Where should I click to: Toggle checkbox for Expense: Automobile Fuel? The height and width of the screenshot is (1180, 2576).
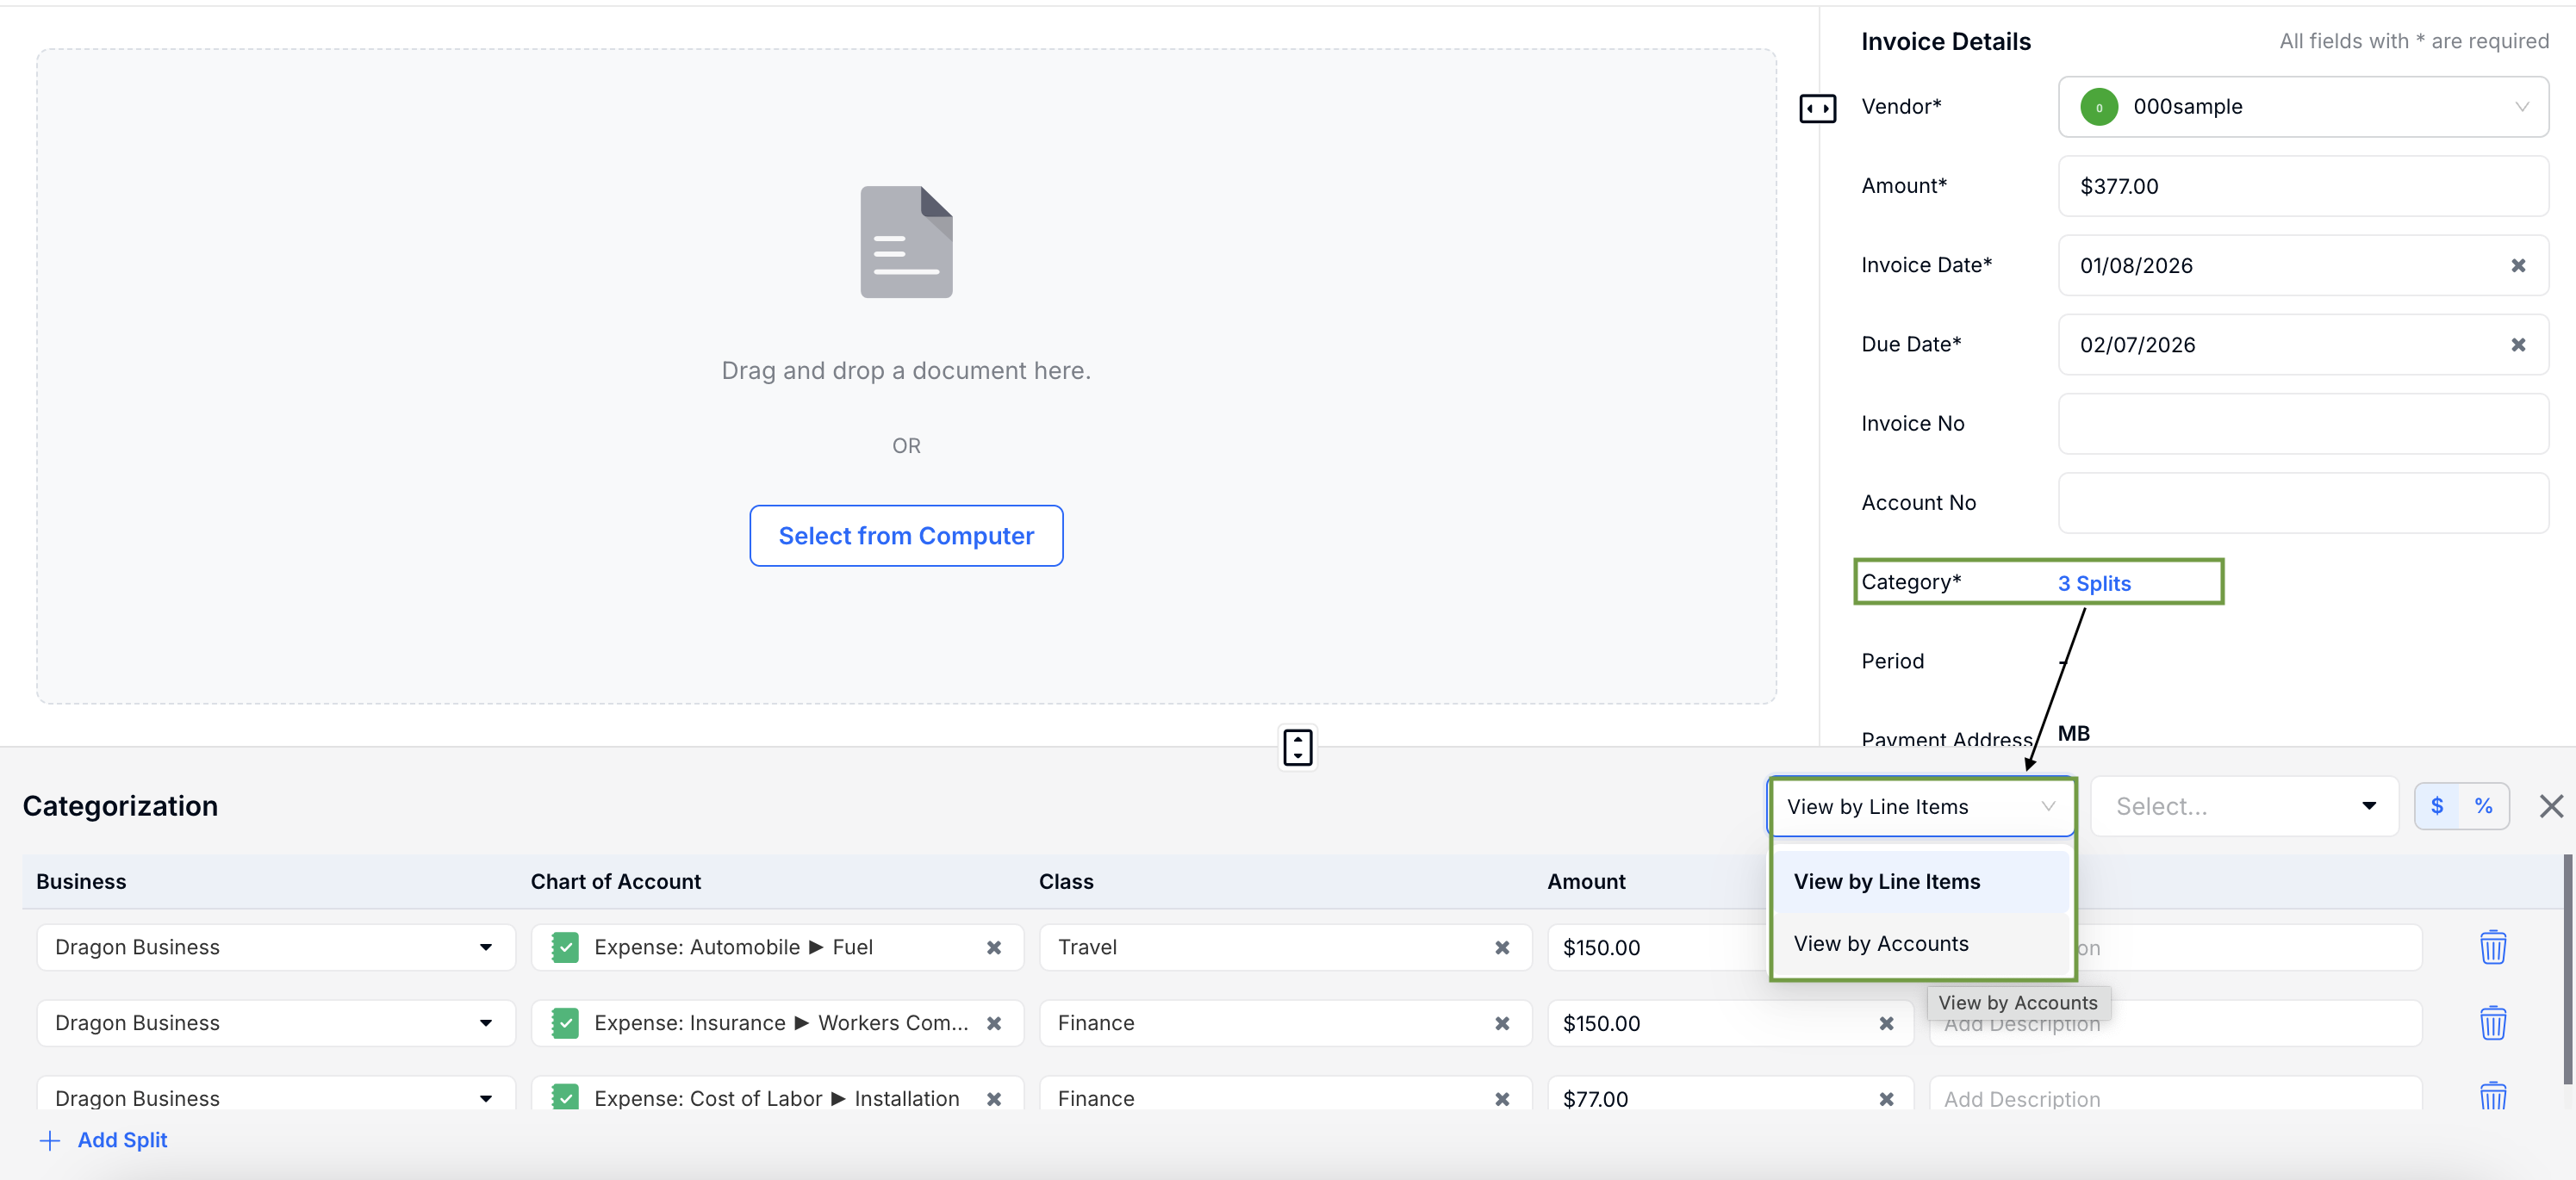coord(565,947)
